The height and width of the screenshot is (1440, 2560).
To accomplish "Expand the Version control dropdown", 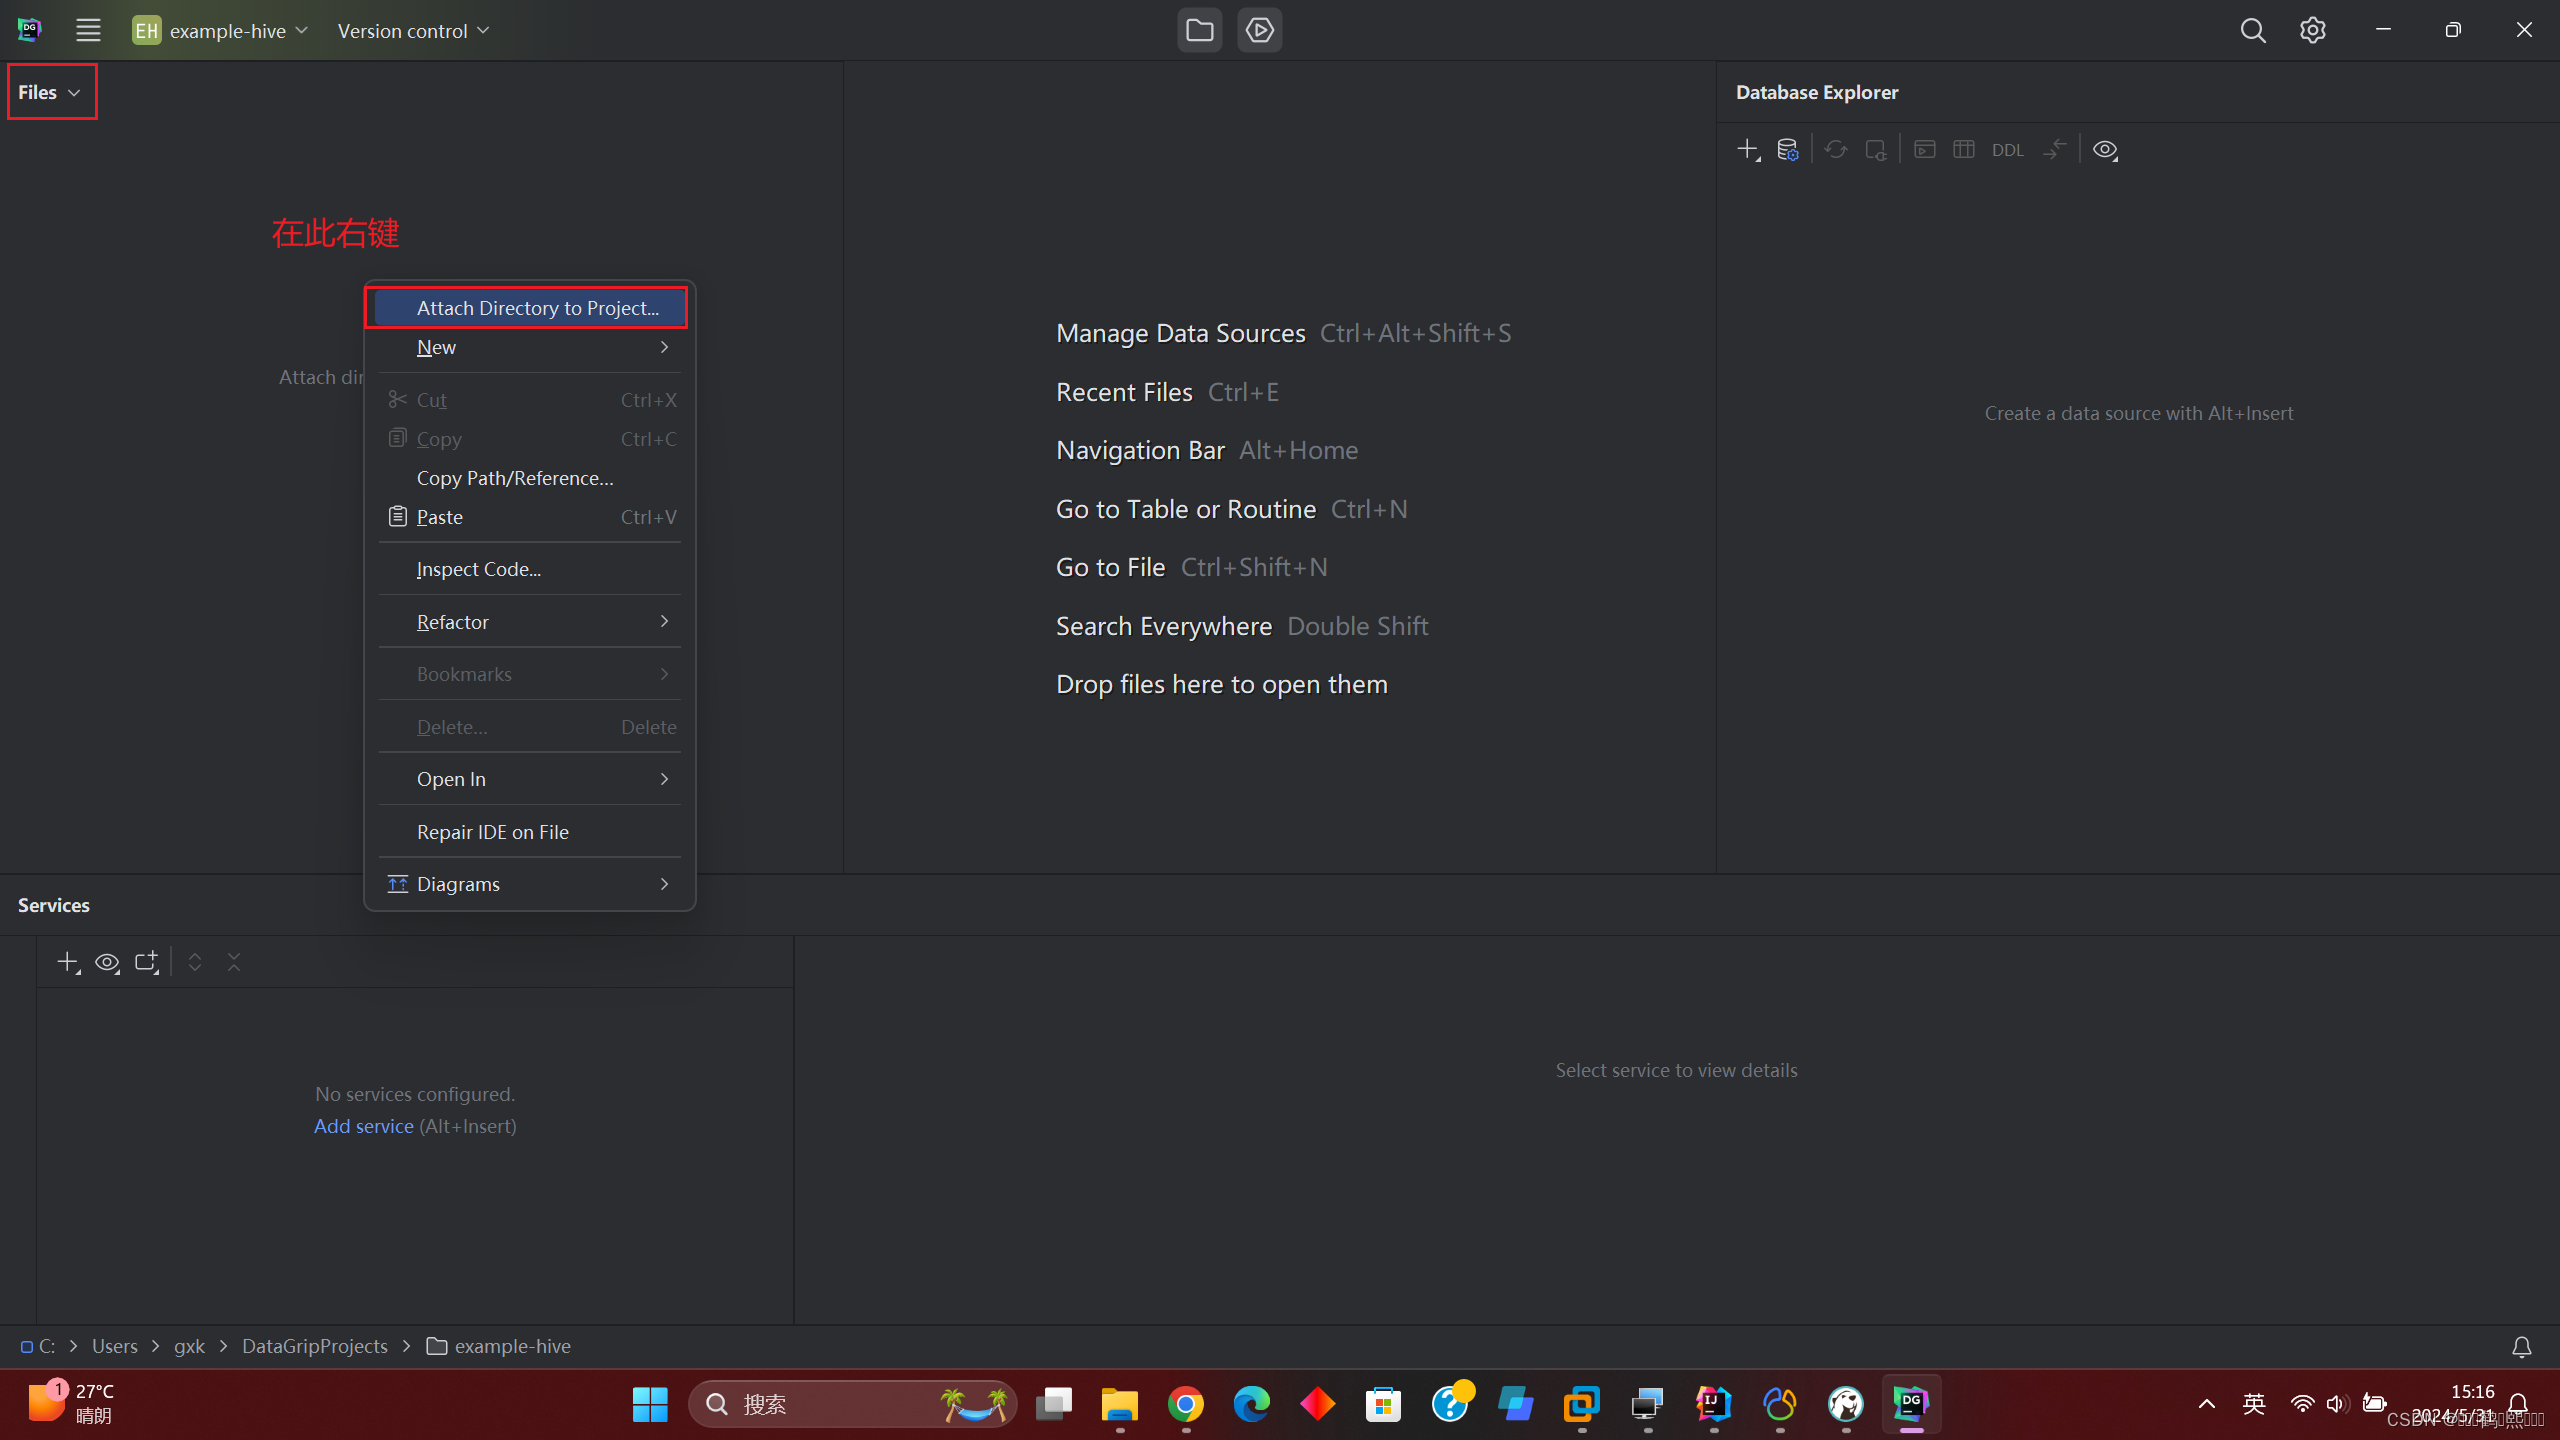I will (x=413, y=31).
